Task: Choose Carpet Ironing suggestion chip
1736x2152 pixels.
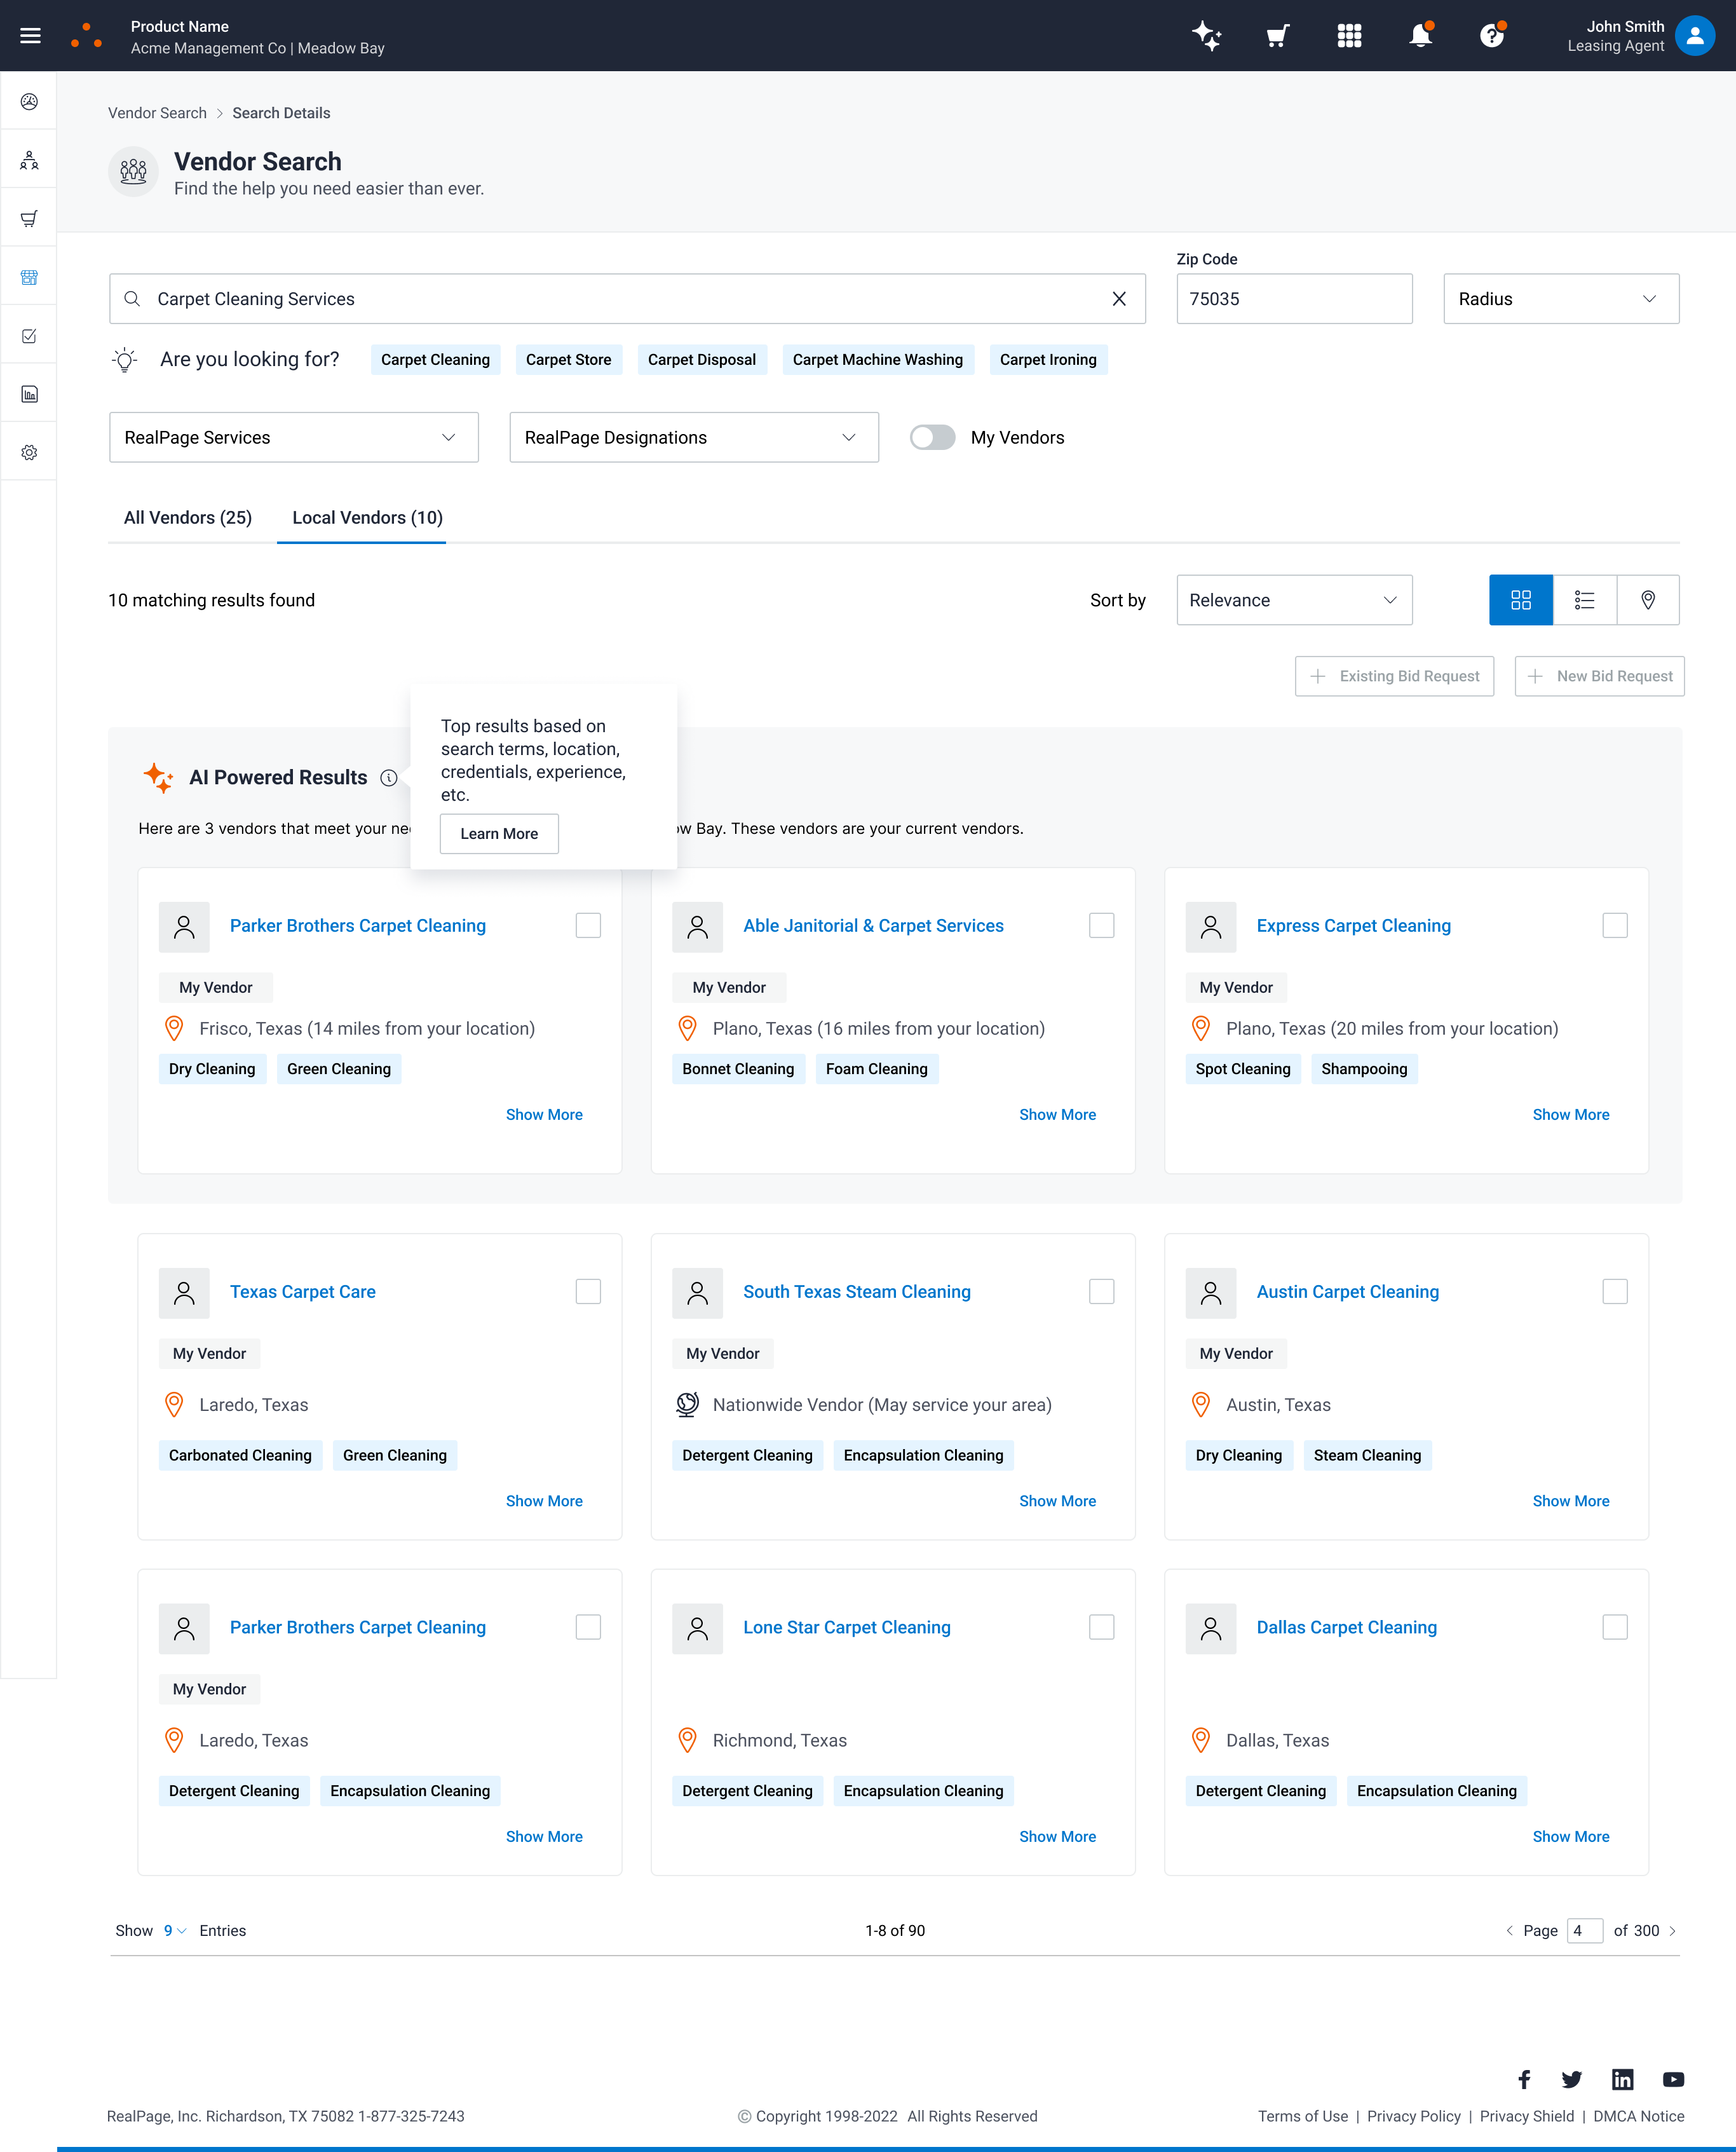Action: tap(1048, 360)
